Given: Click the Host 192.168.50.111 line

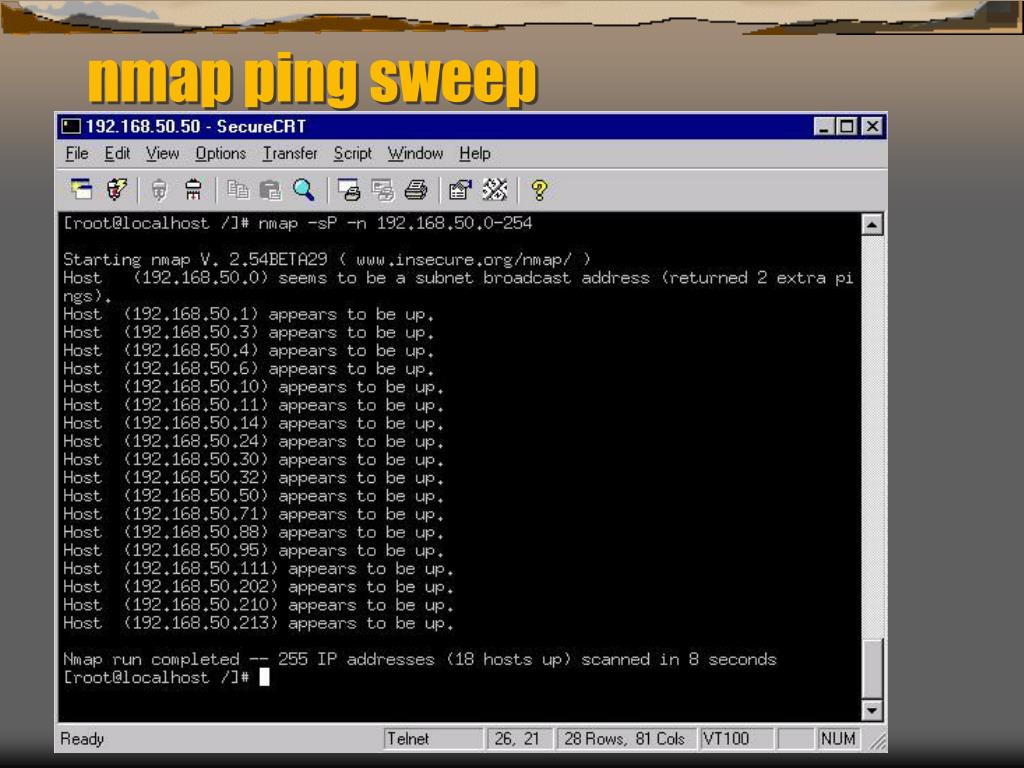Looking at the screenshot, I should [258, 569].
